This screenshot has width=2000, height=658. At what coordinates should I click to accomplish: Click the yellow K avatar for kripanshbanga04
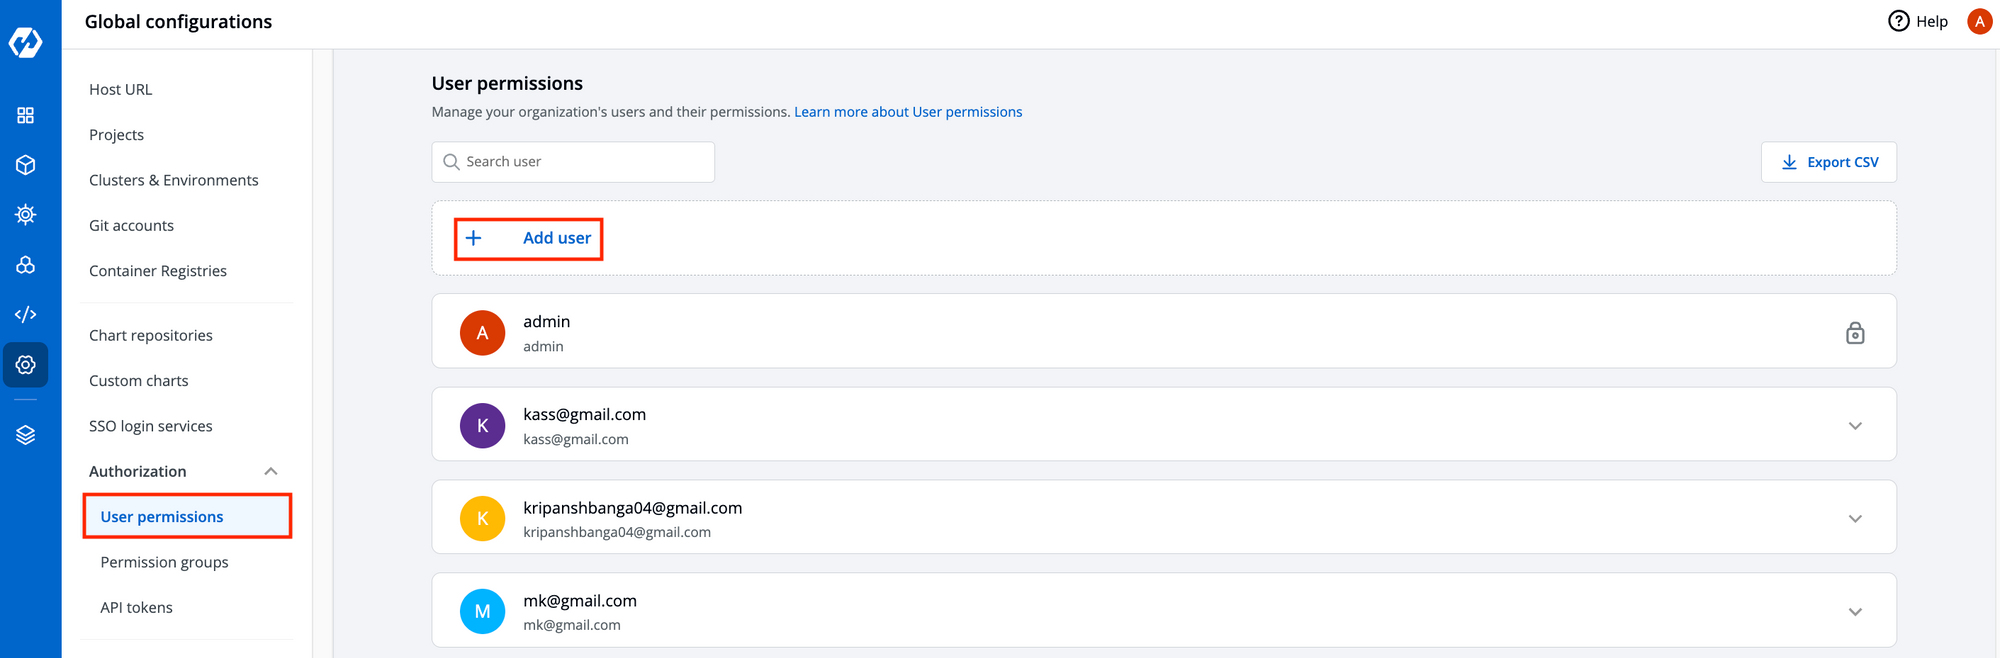[482, 519]
